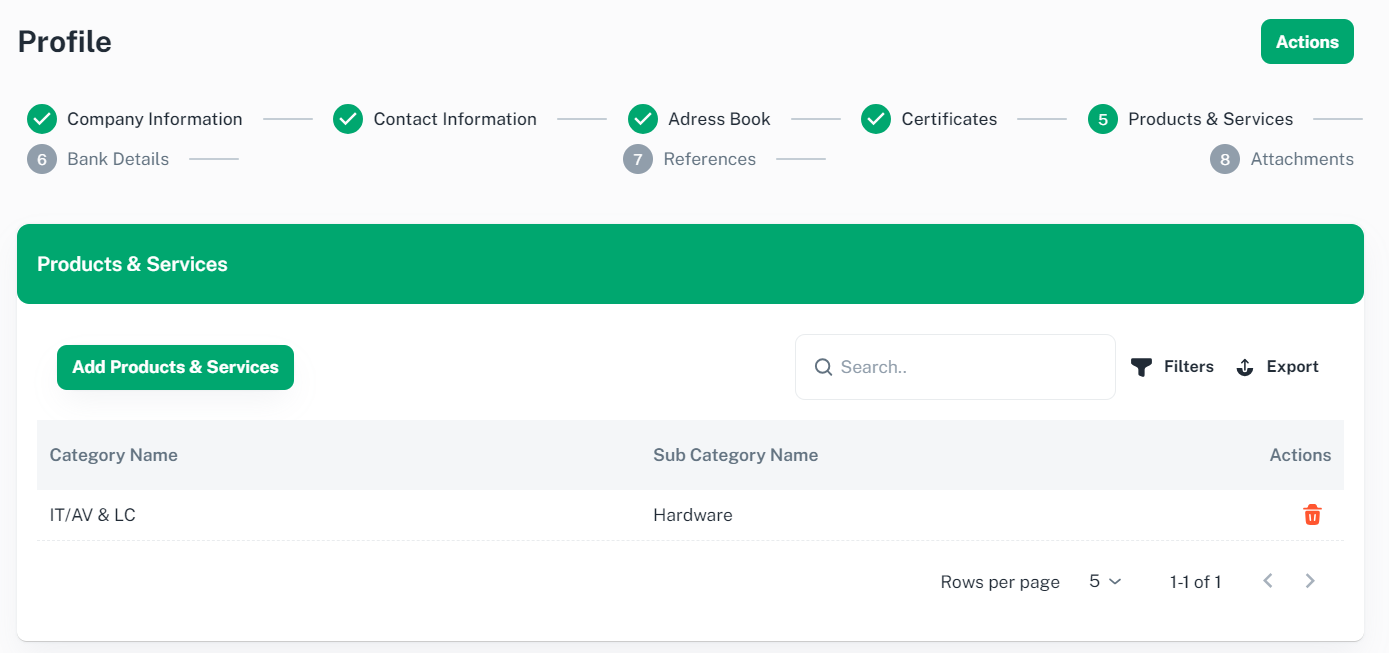Open the Rows per page dropdown
This screenshot has width=1389, height=653.
click(1105, 581)
